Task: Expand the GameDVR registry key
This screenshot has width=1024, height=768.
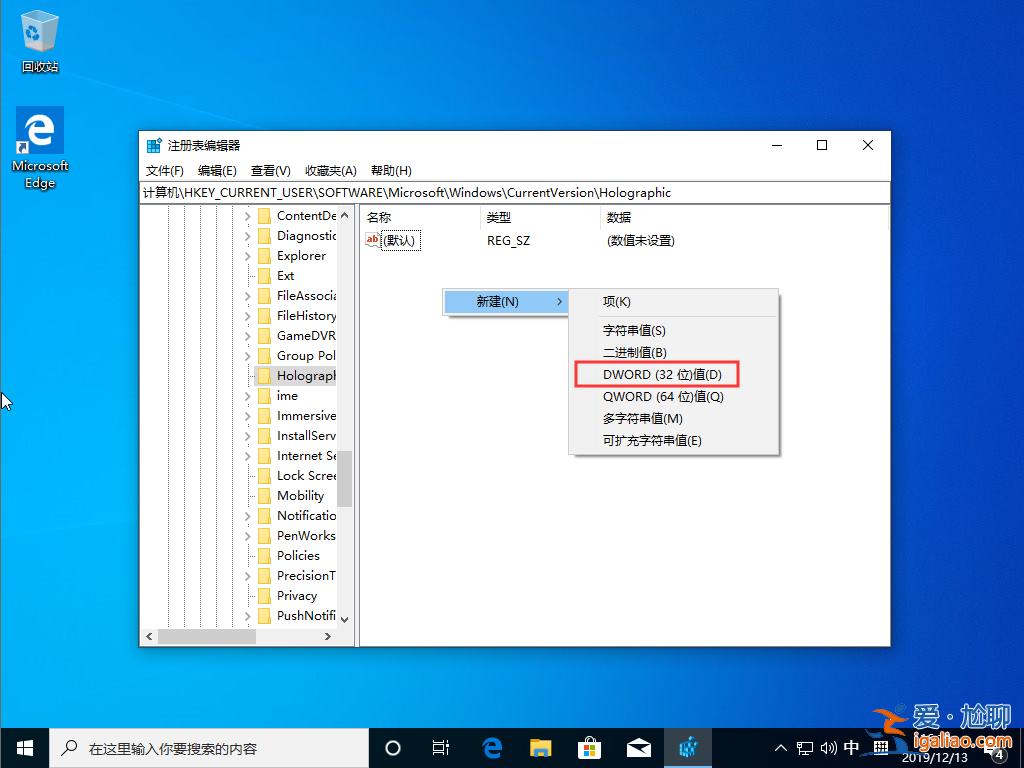Action: pyautogui.click(x=249, y=335)
